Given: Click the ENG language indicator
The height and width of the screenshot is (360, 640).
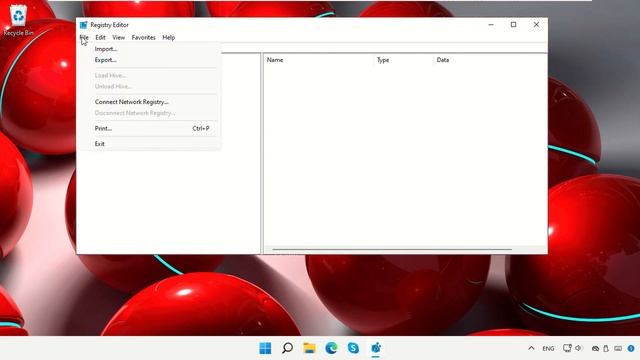Looking at the screenshot, I should pos(548,349).
